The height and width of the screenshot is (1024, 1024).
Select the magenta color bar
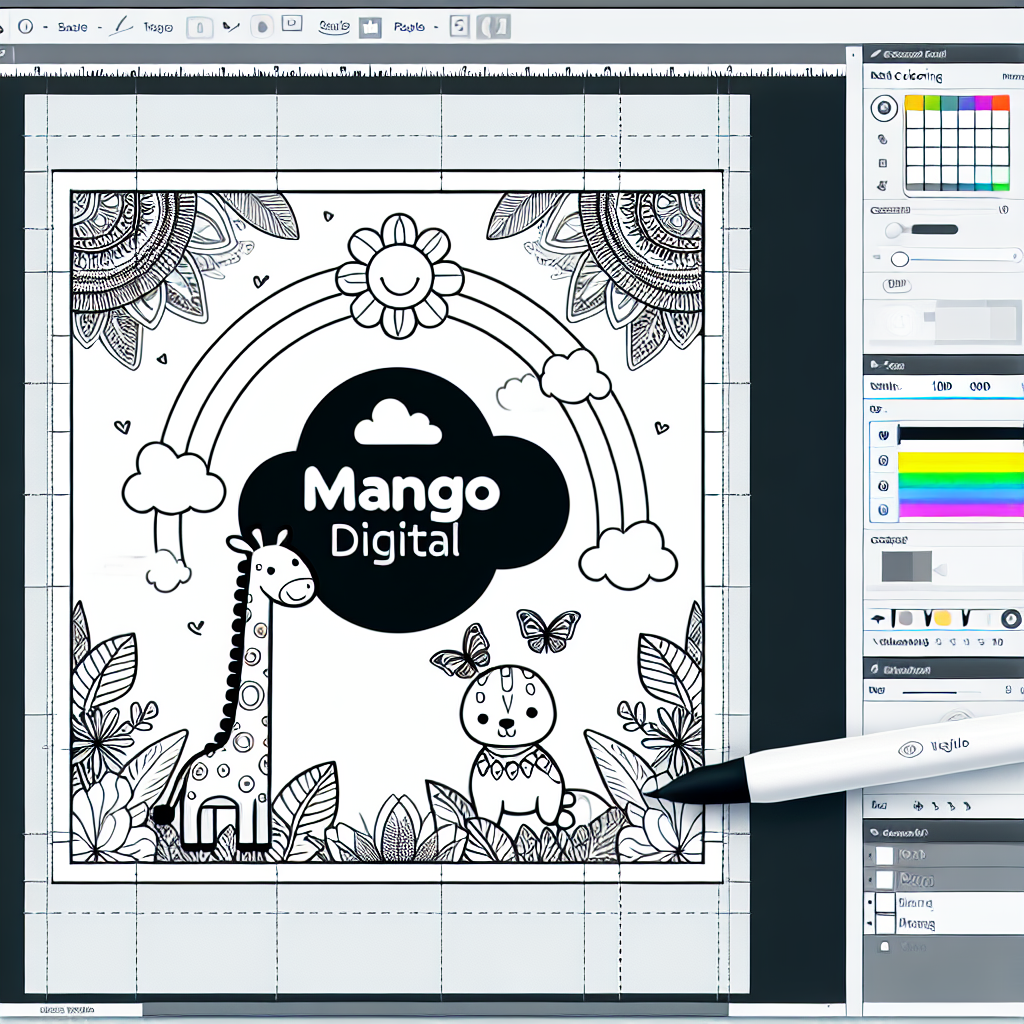tap(961, 511)
